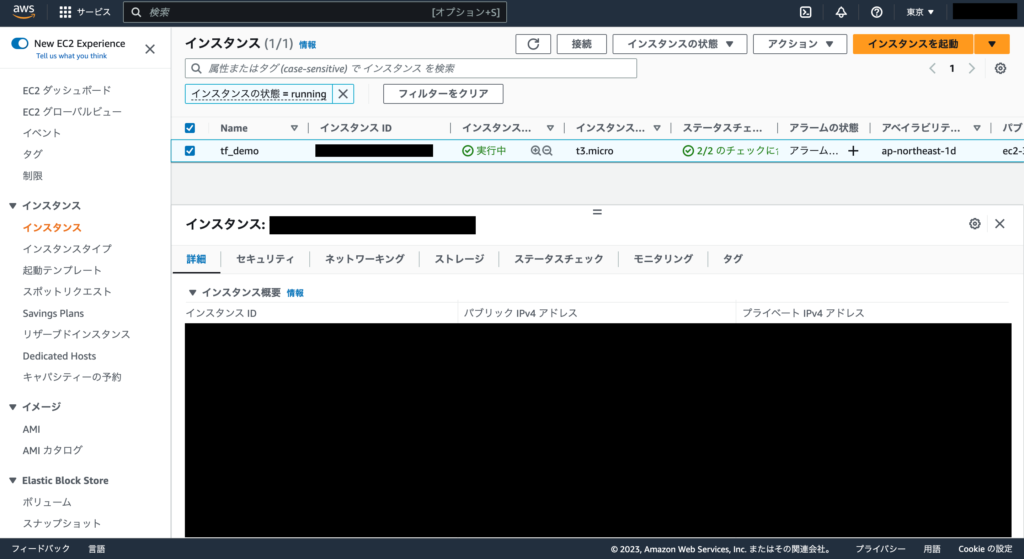Open the 情報 link beside インスタンス heading

[308, 45]
